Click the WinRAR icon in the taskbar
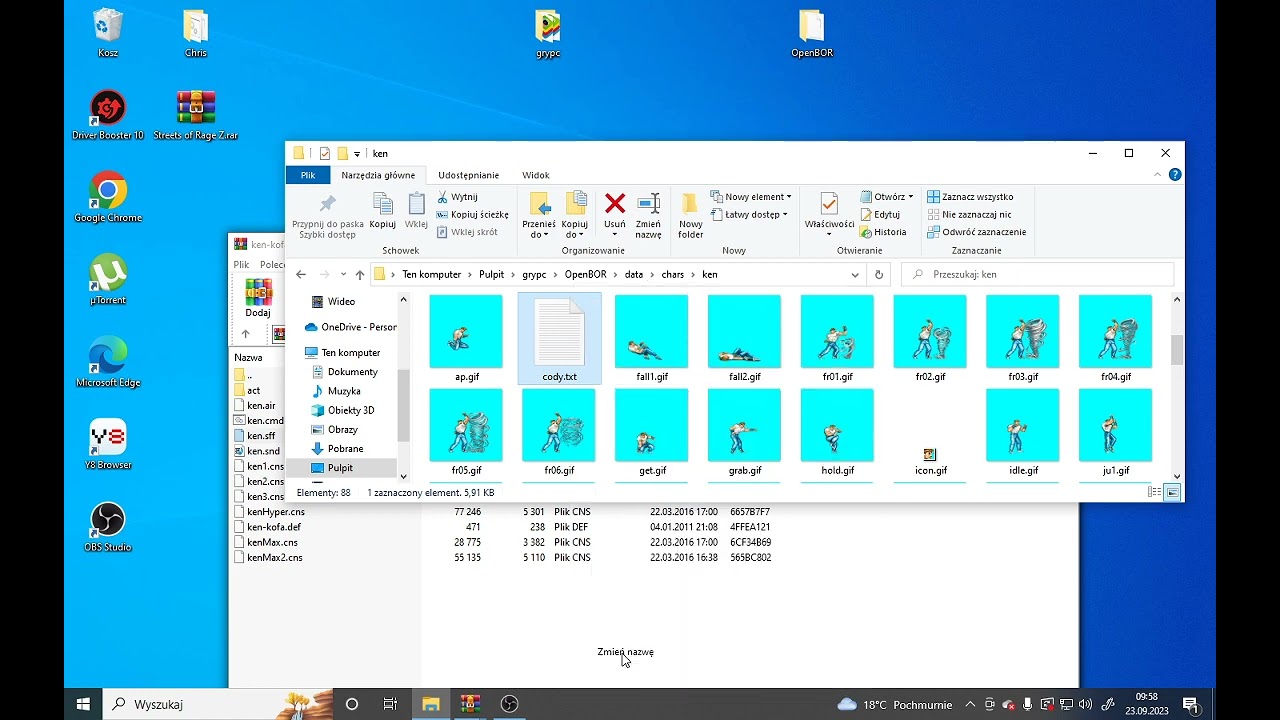 [470, 704]
